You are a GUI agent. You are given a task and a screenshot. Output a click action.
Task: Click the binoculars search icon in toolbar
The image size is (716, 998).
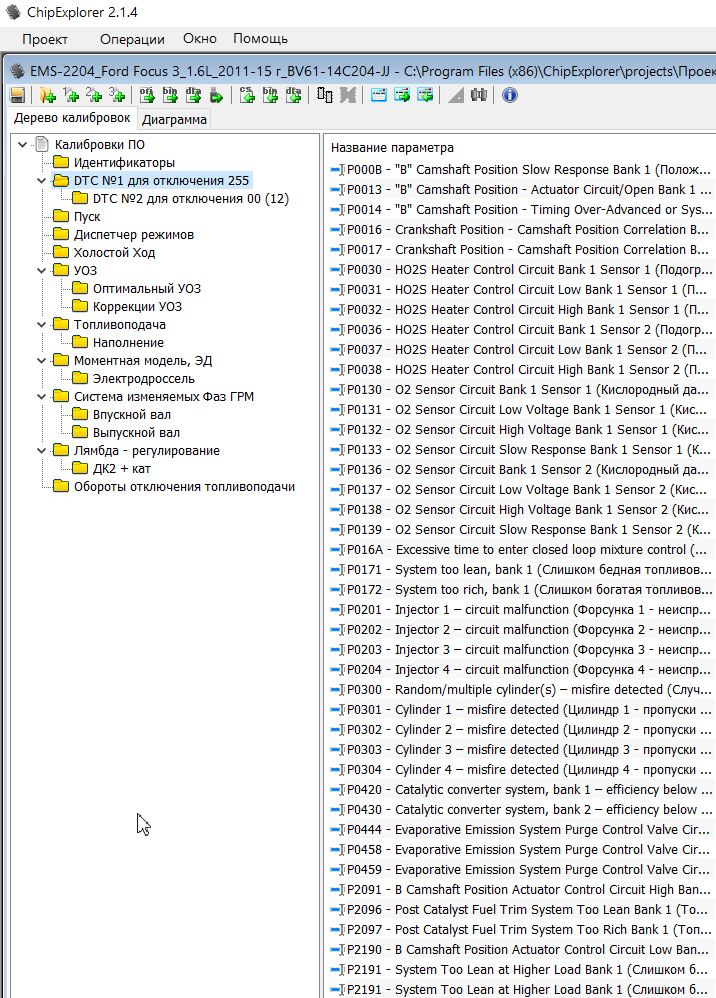tap(478, 95)
